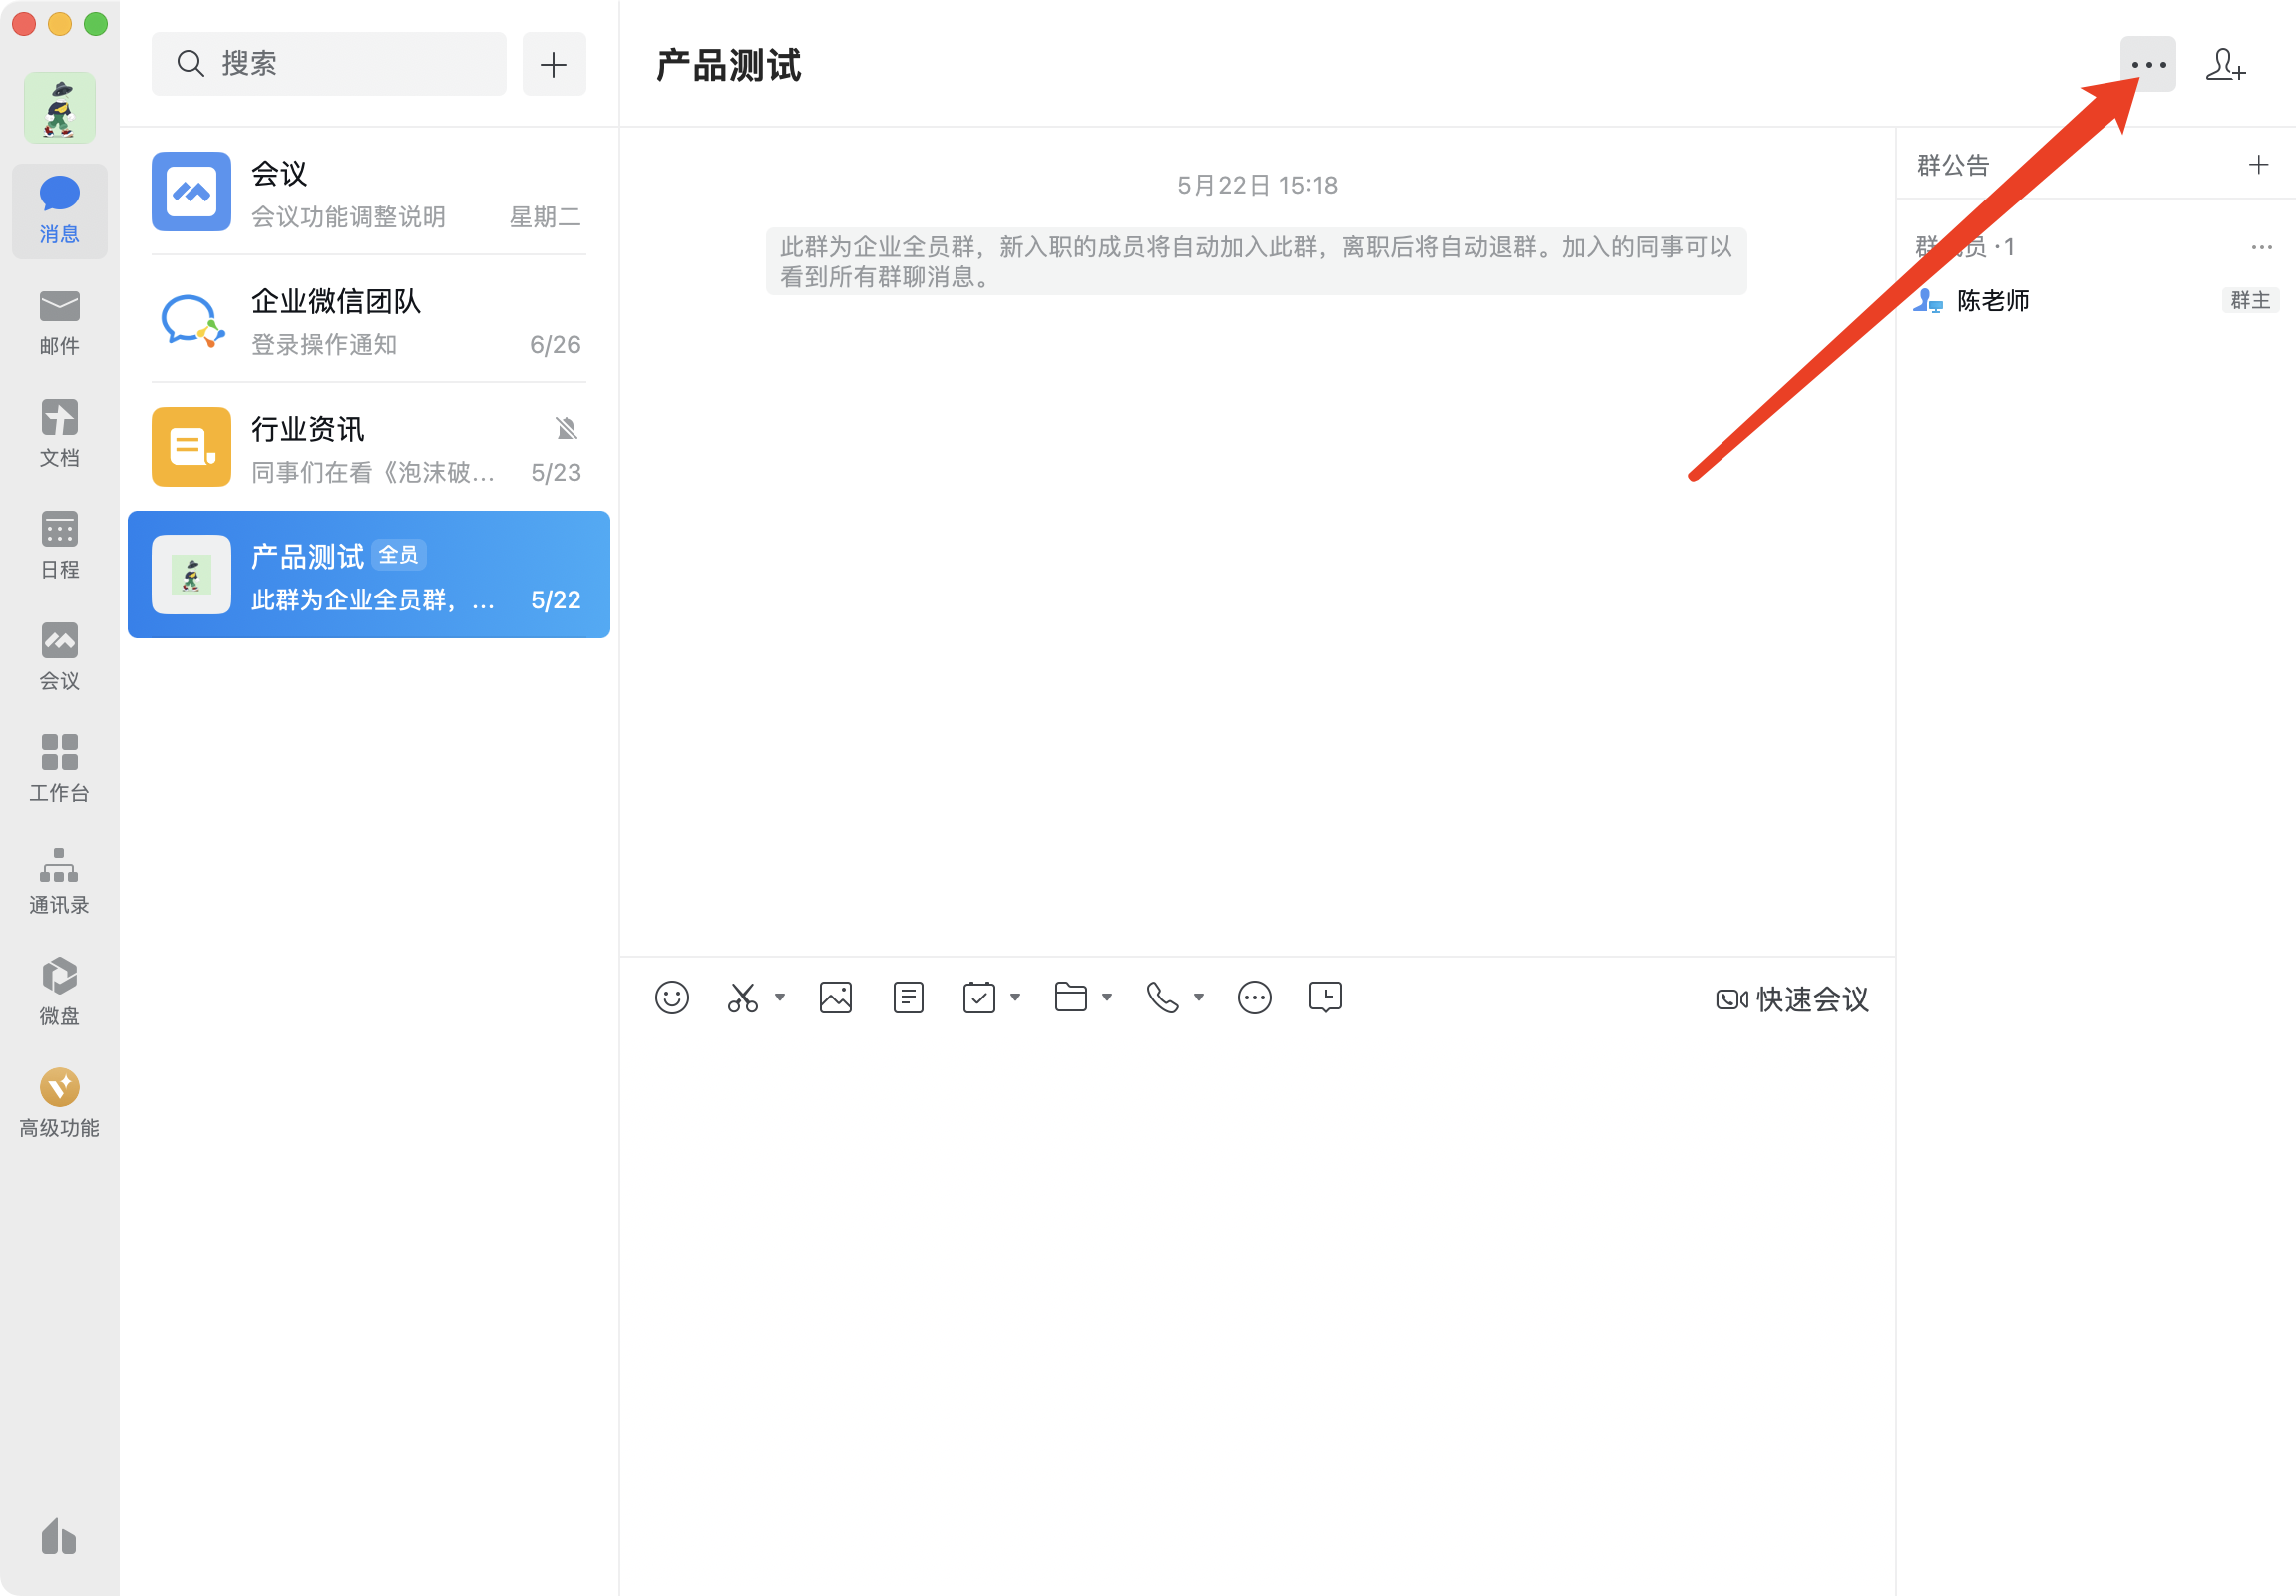The height and width of the screenshot is (1596, 2296).
Task: Add a group announcement with plus
Action: (2258, 164)
